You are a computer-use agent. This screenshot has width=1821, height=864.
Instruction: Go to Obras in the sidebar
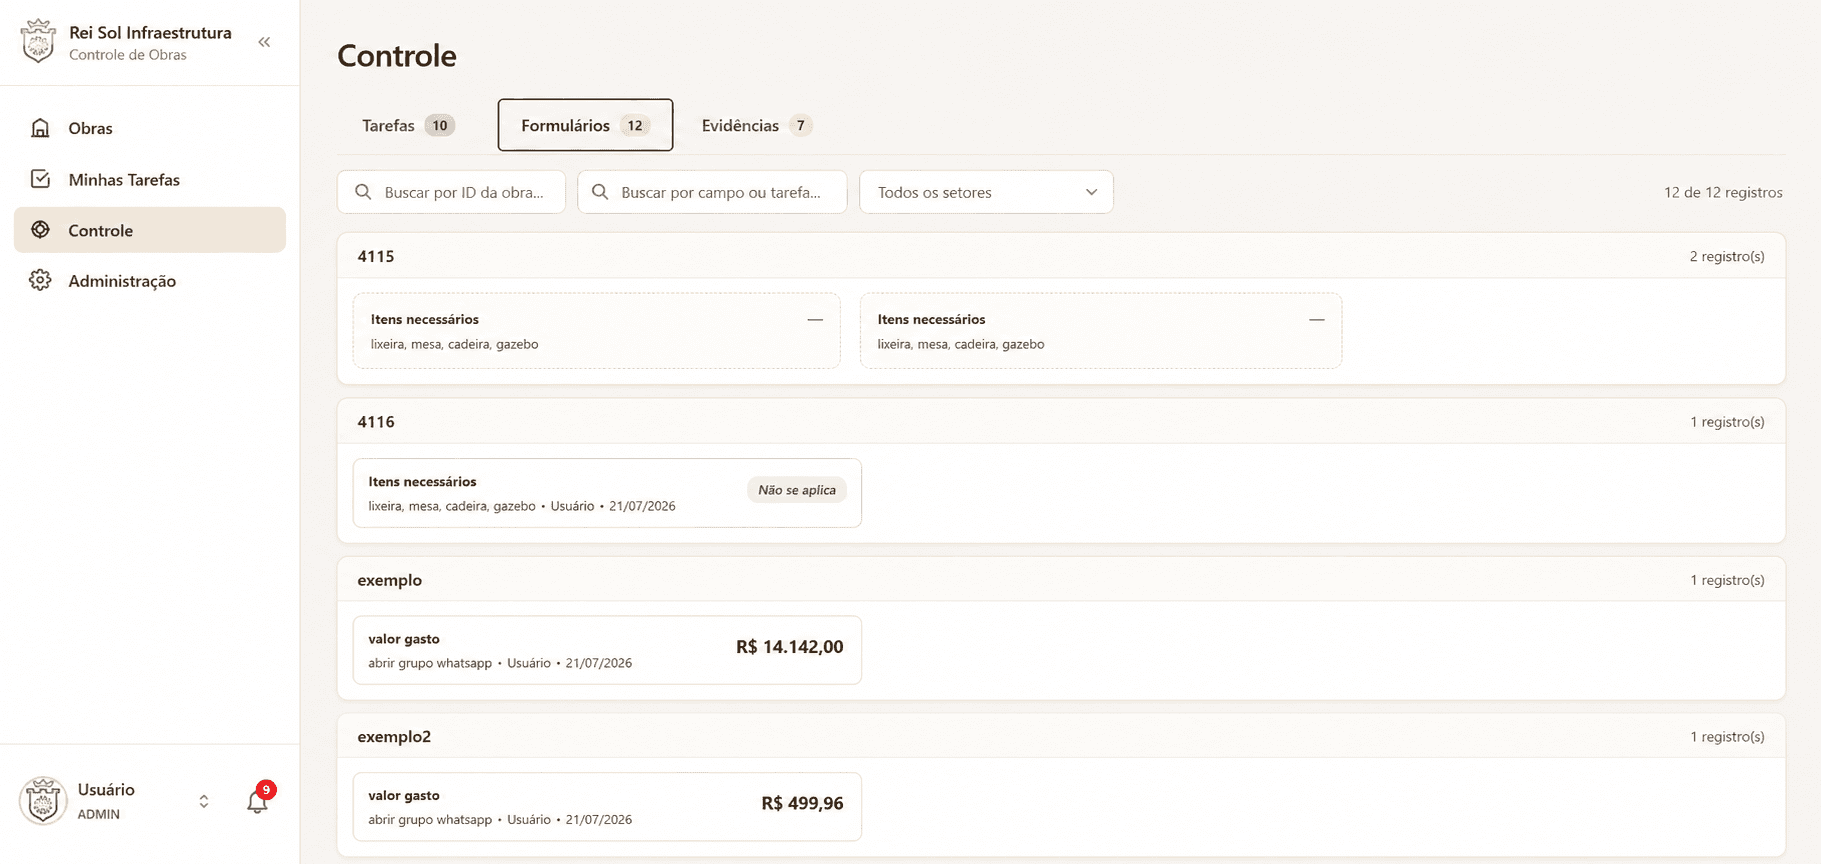click(150, 128)
